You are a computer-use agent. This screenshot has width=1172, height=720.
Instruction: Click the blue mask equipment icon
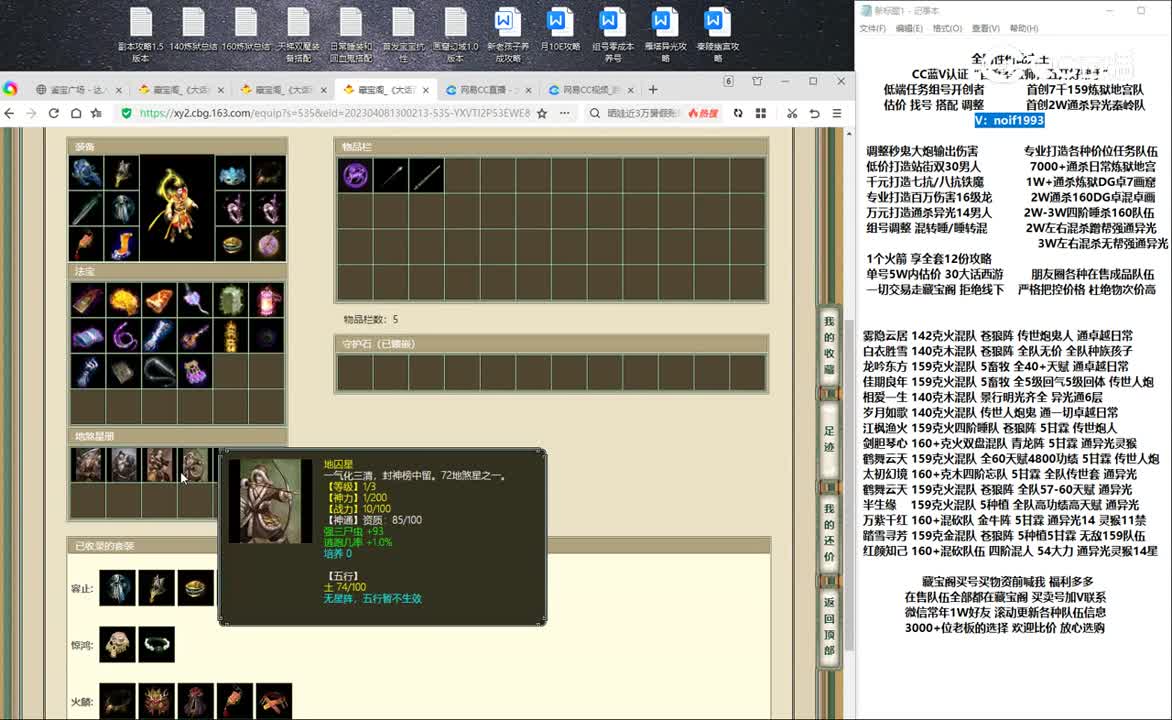point(233,175)
